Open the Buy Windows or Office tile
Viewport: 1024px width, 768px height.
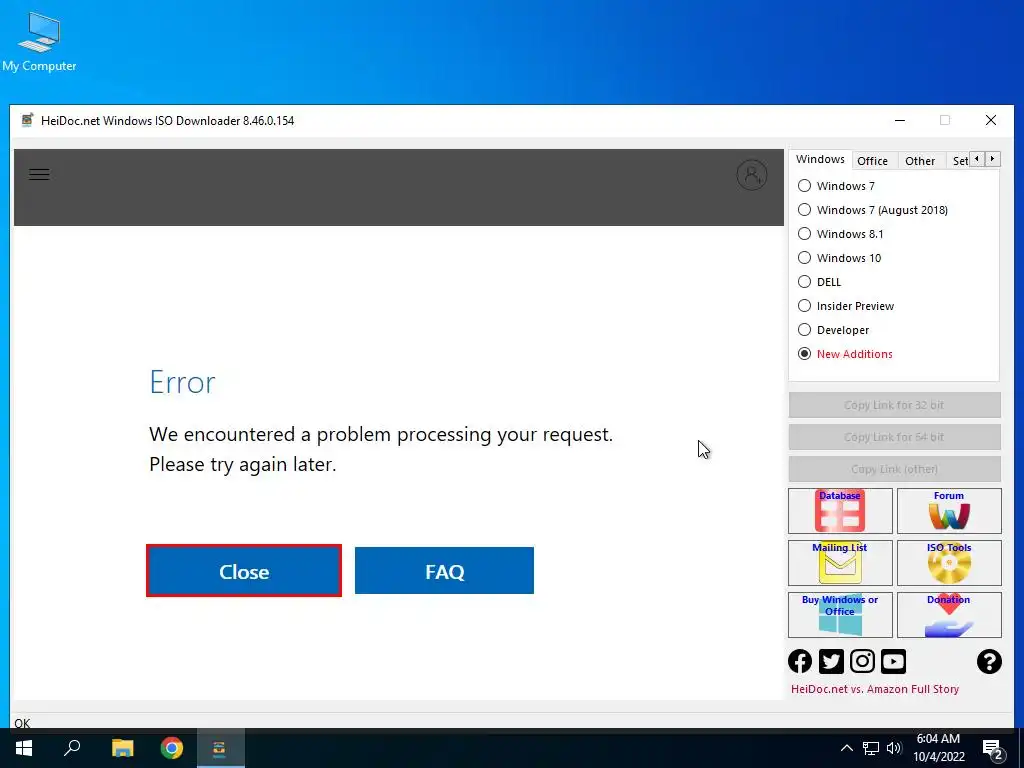840,615
